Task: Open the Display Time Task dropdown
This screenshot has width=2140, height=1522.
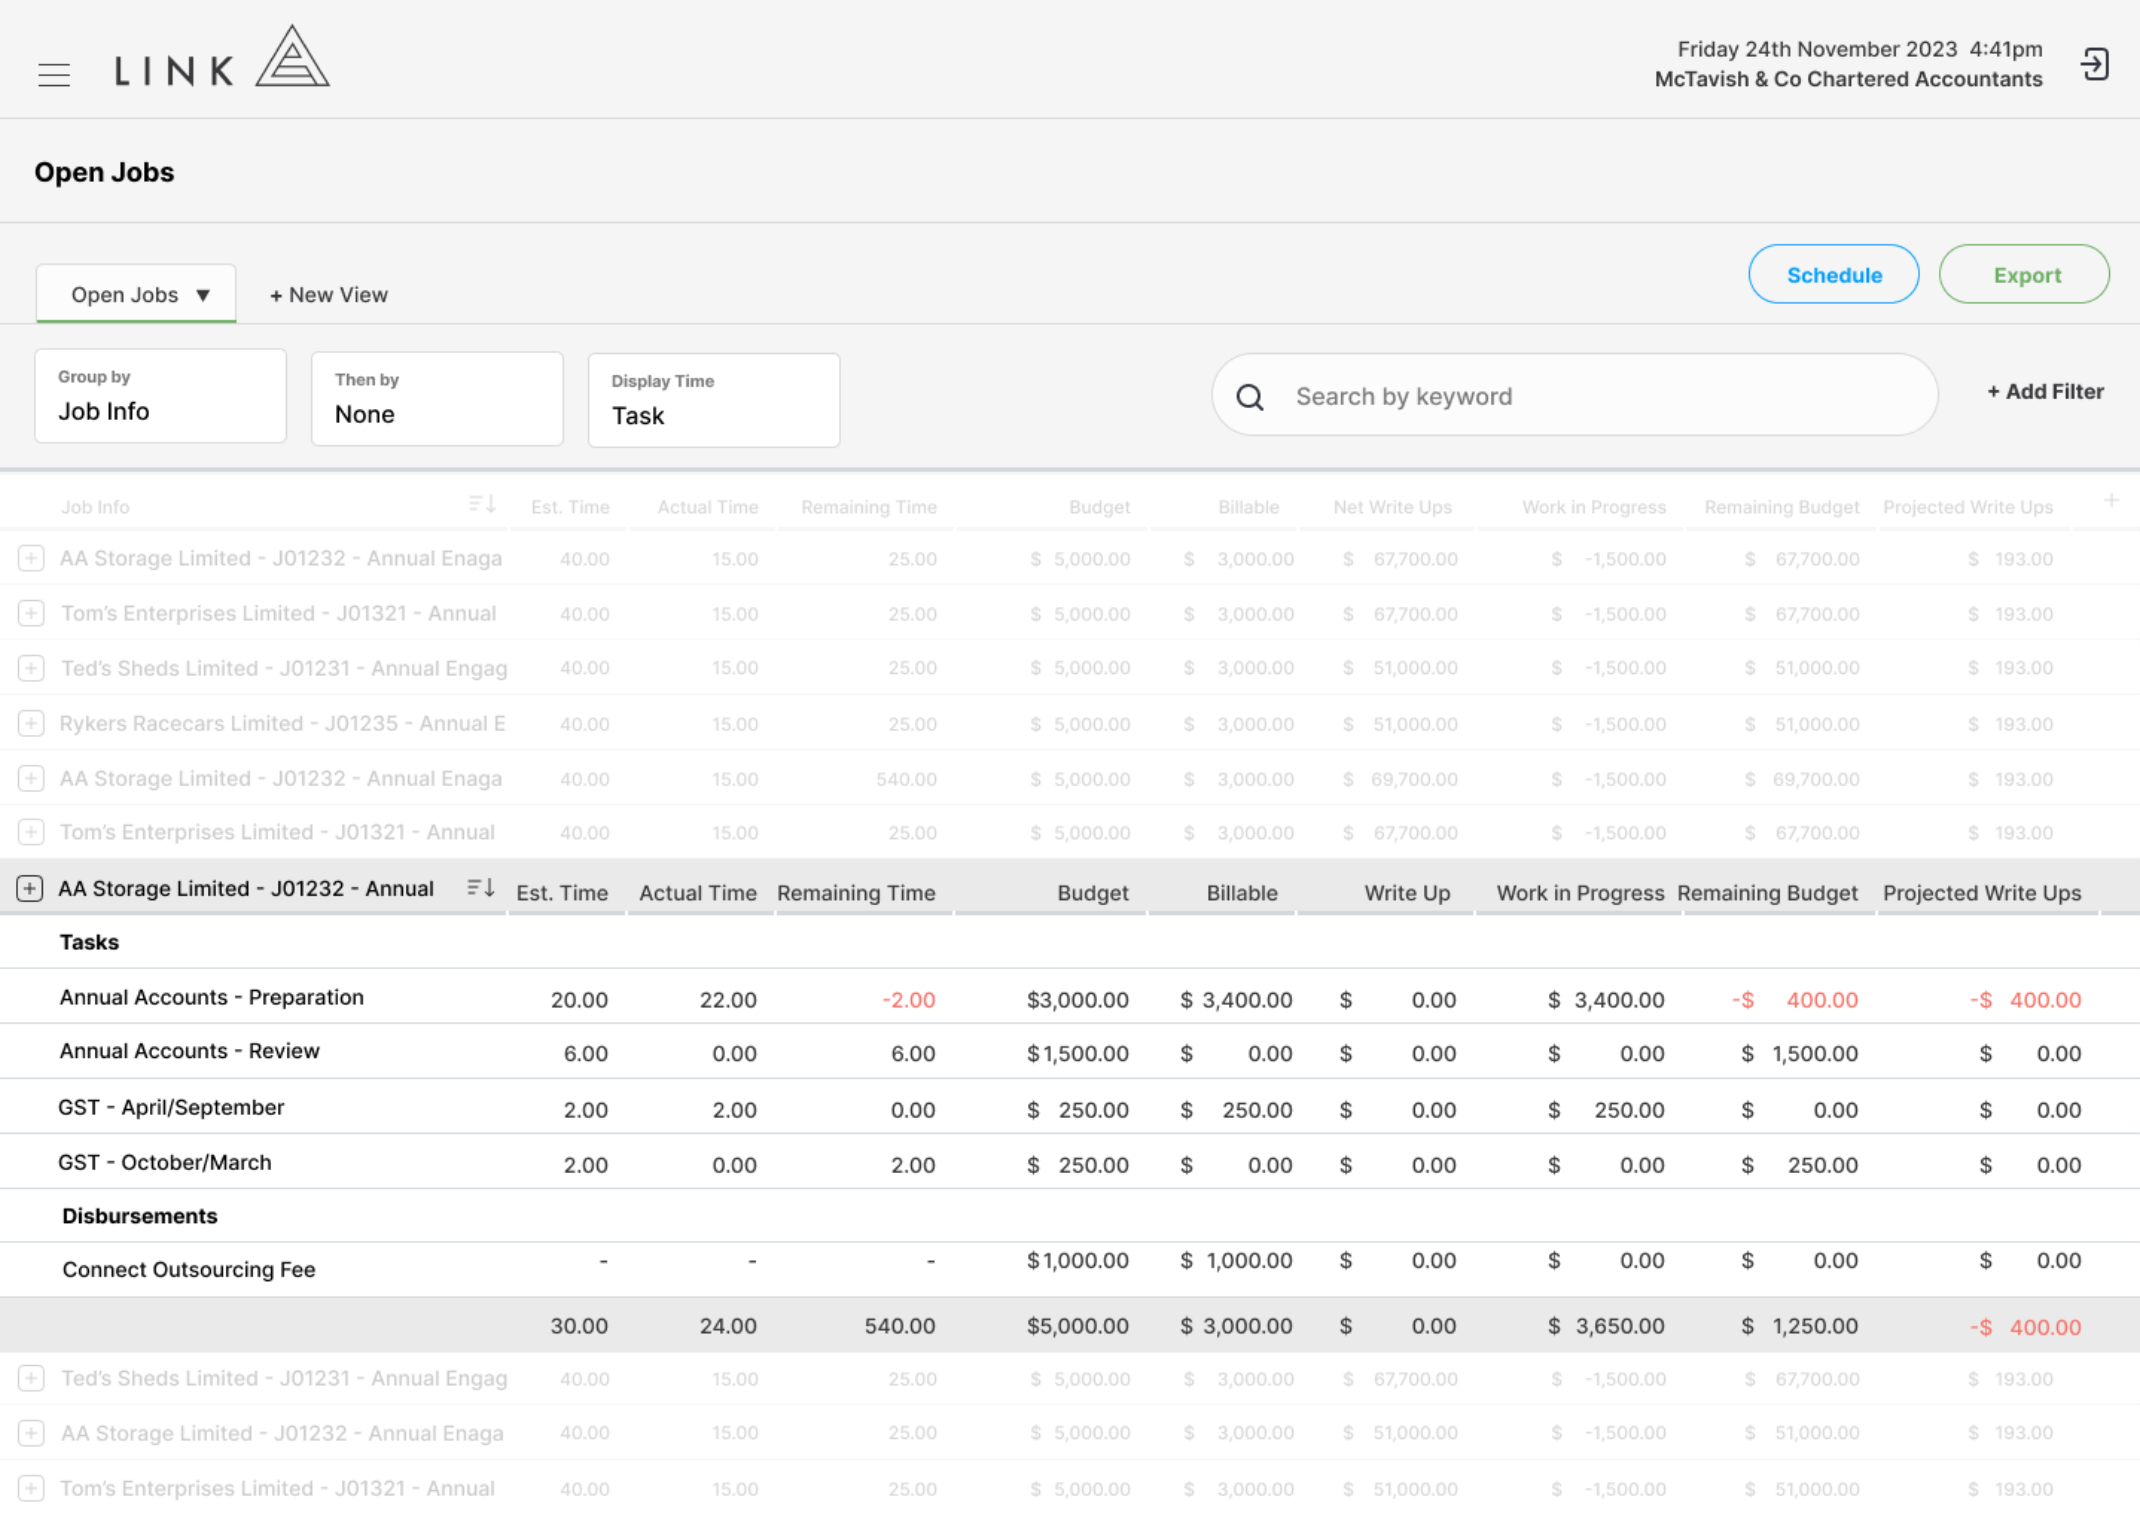Action: coord(714,400)
